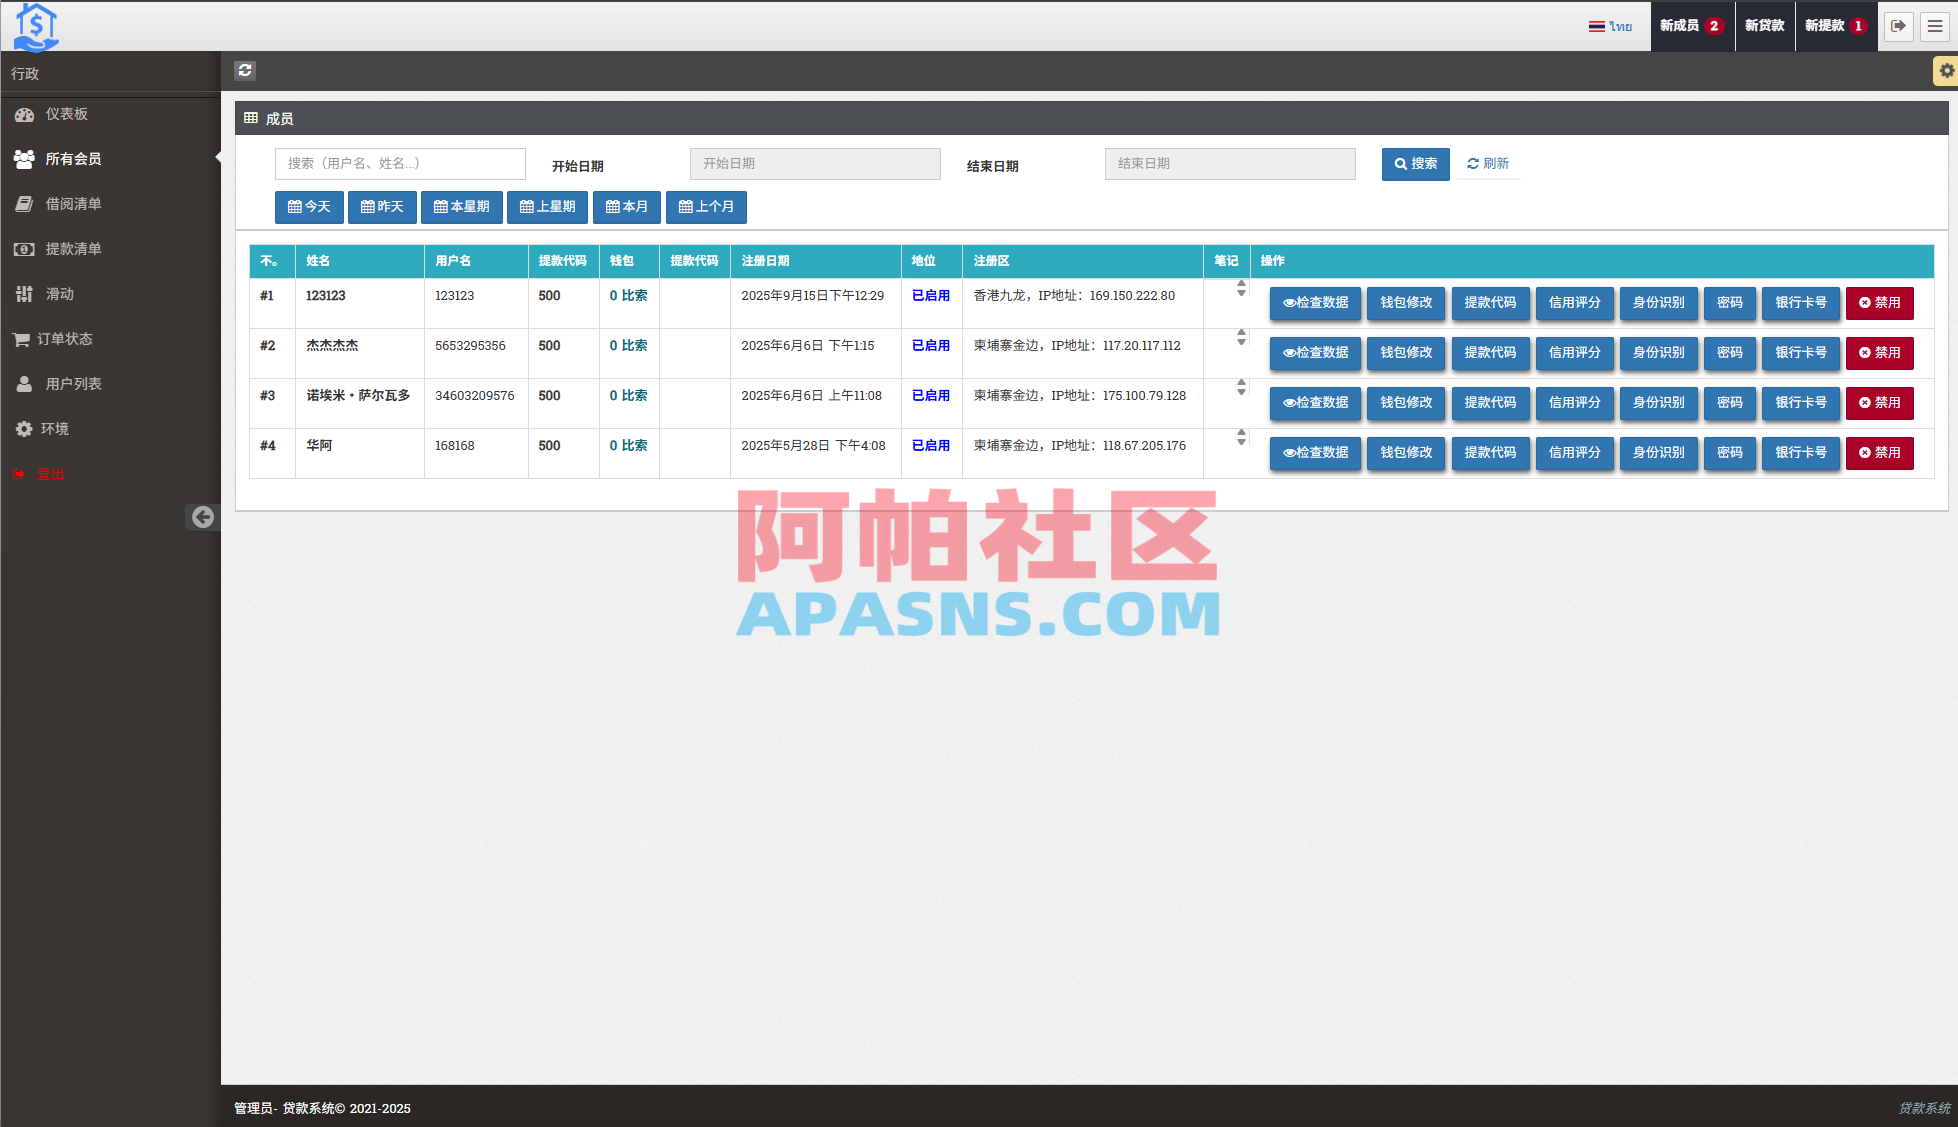Select the 提款清单 sidebar icon
The width and height of the screenshot is (1958, 1127).
(x=25, y=249)
